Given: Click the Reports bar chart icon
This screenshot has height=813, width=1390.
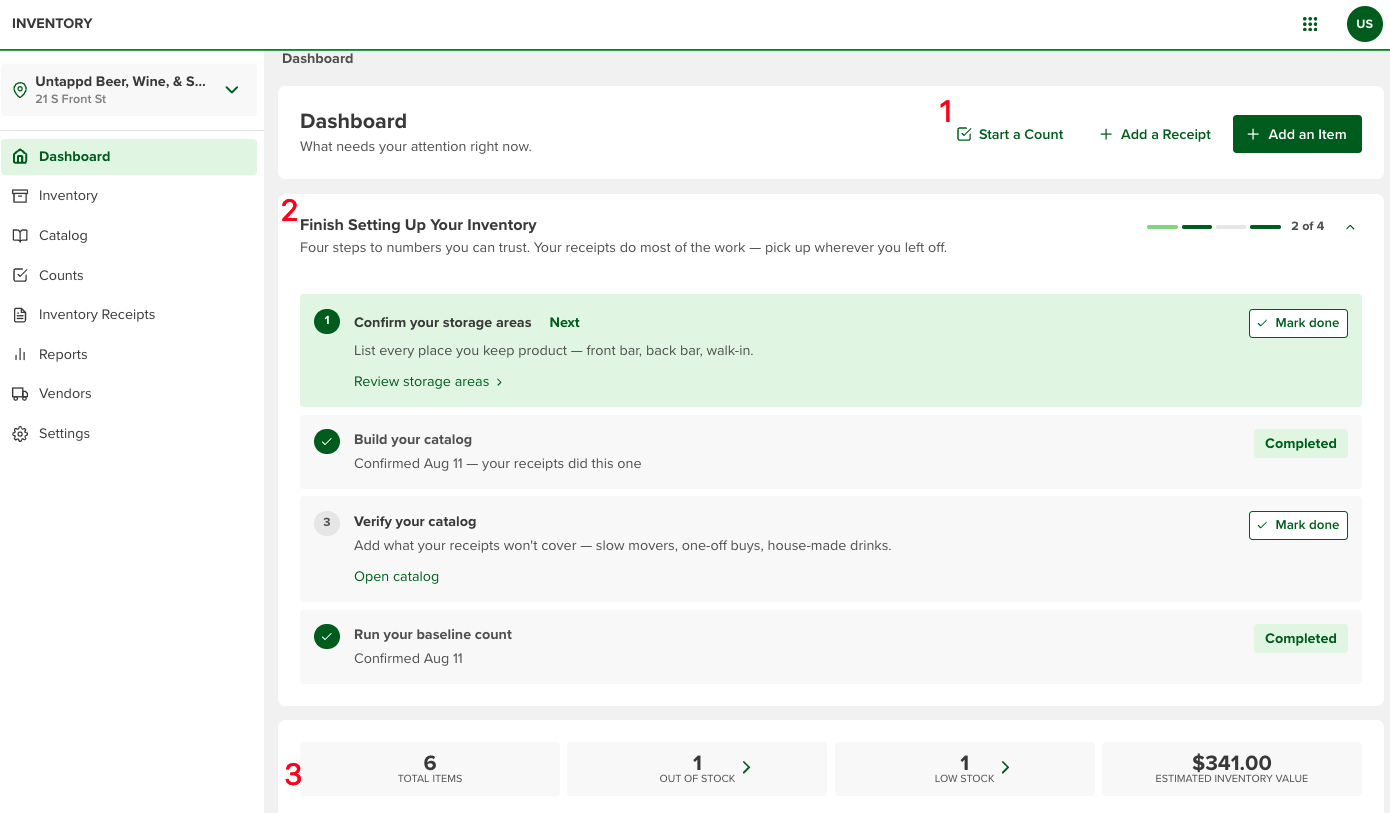Looking at the screenshot, I should coord(20,355).
